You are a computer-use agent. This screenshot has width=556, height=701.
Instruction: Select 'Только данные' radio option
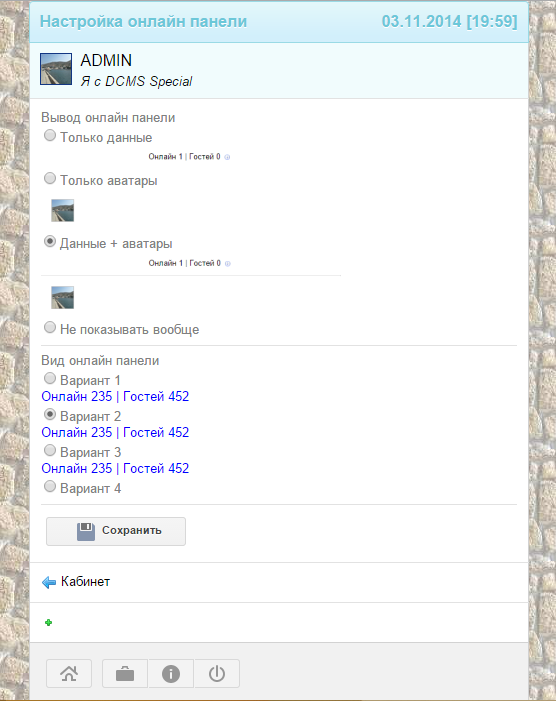[x=50, y=135]
